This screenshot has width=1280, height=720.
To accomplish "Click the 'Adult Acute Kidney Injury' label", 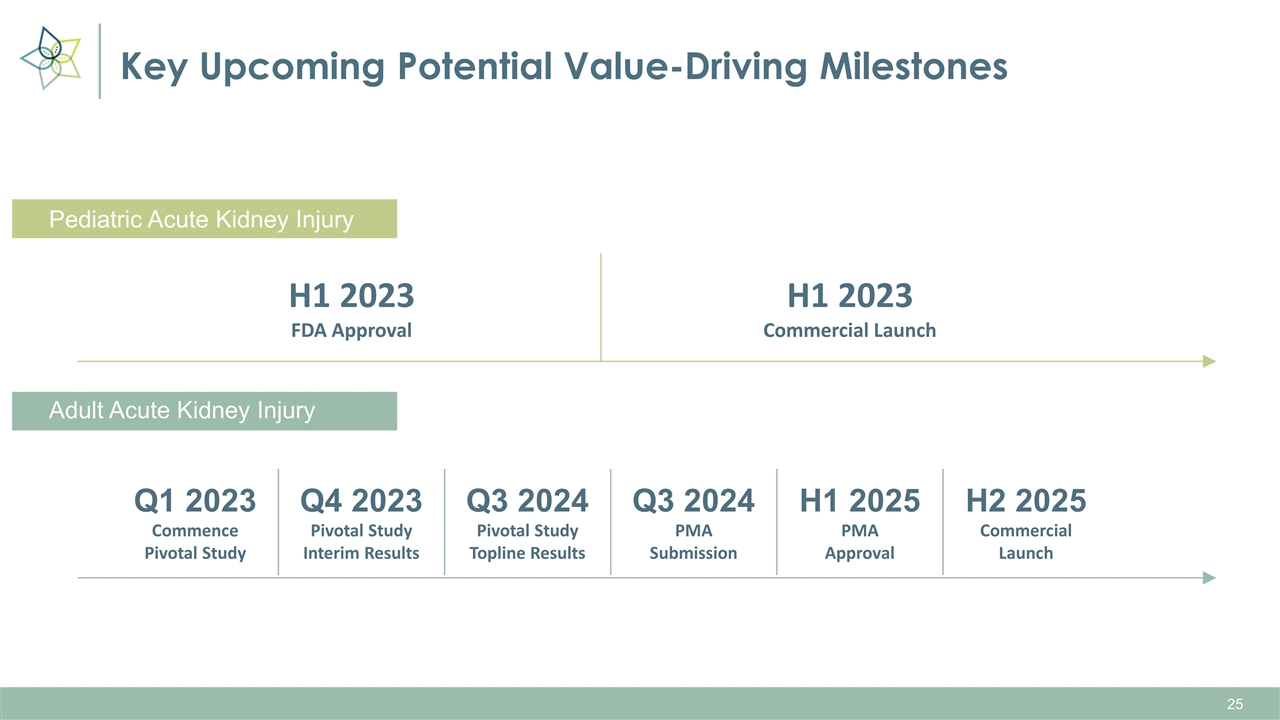I will point(204,411).
